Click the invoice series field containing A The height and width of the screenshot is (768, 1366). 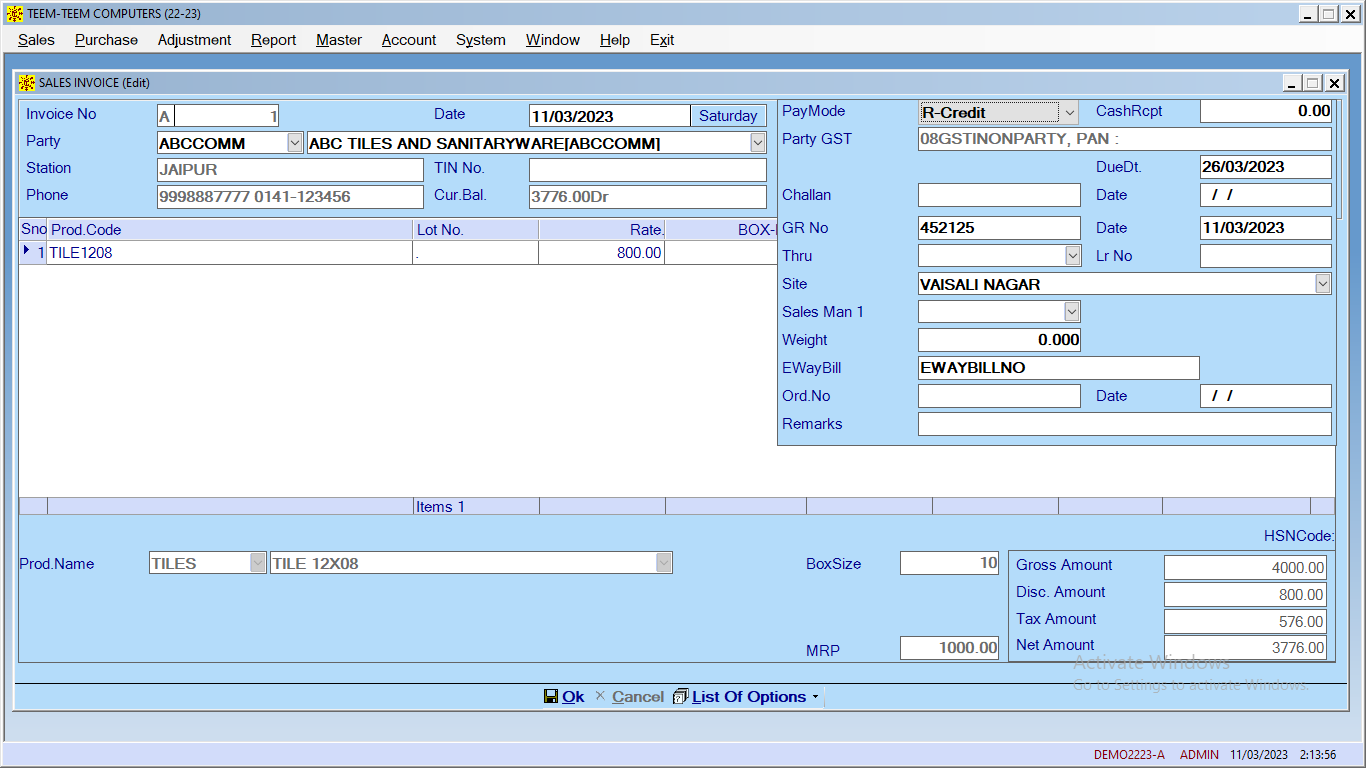166,116
